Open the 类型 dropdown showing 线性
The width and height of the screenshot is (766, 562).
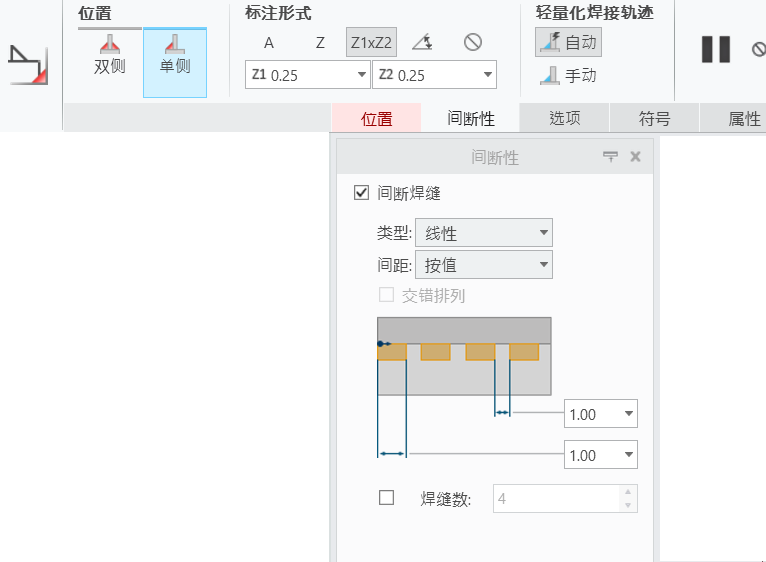point(483,233)
